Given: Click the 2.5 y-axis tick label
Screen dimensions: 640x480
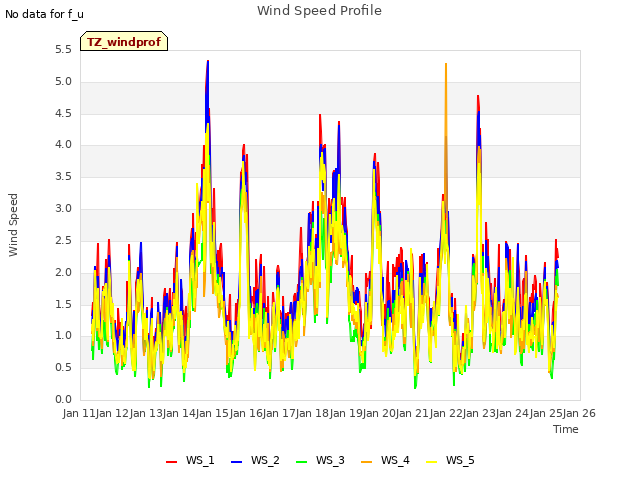Looking at the screenshot, I should (63, 240).
